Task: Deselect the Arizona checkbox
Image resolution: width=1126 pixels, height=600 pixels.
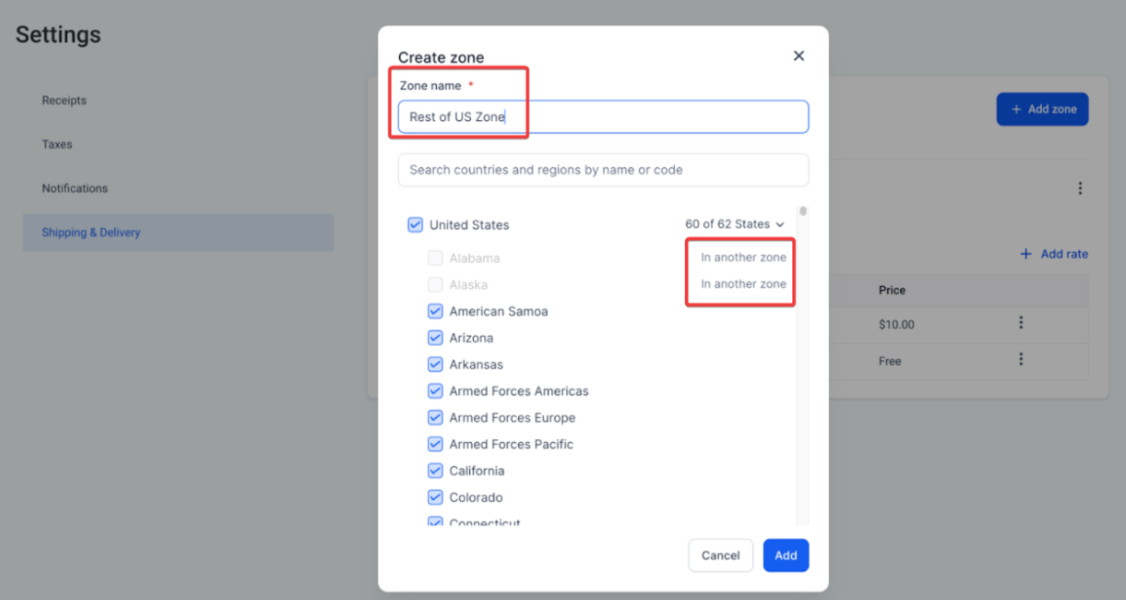Action: point(435,338)
